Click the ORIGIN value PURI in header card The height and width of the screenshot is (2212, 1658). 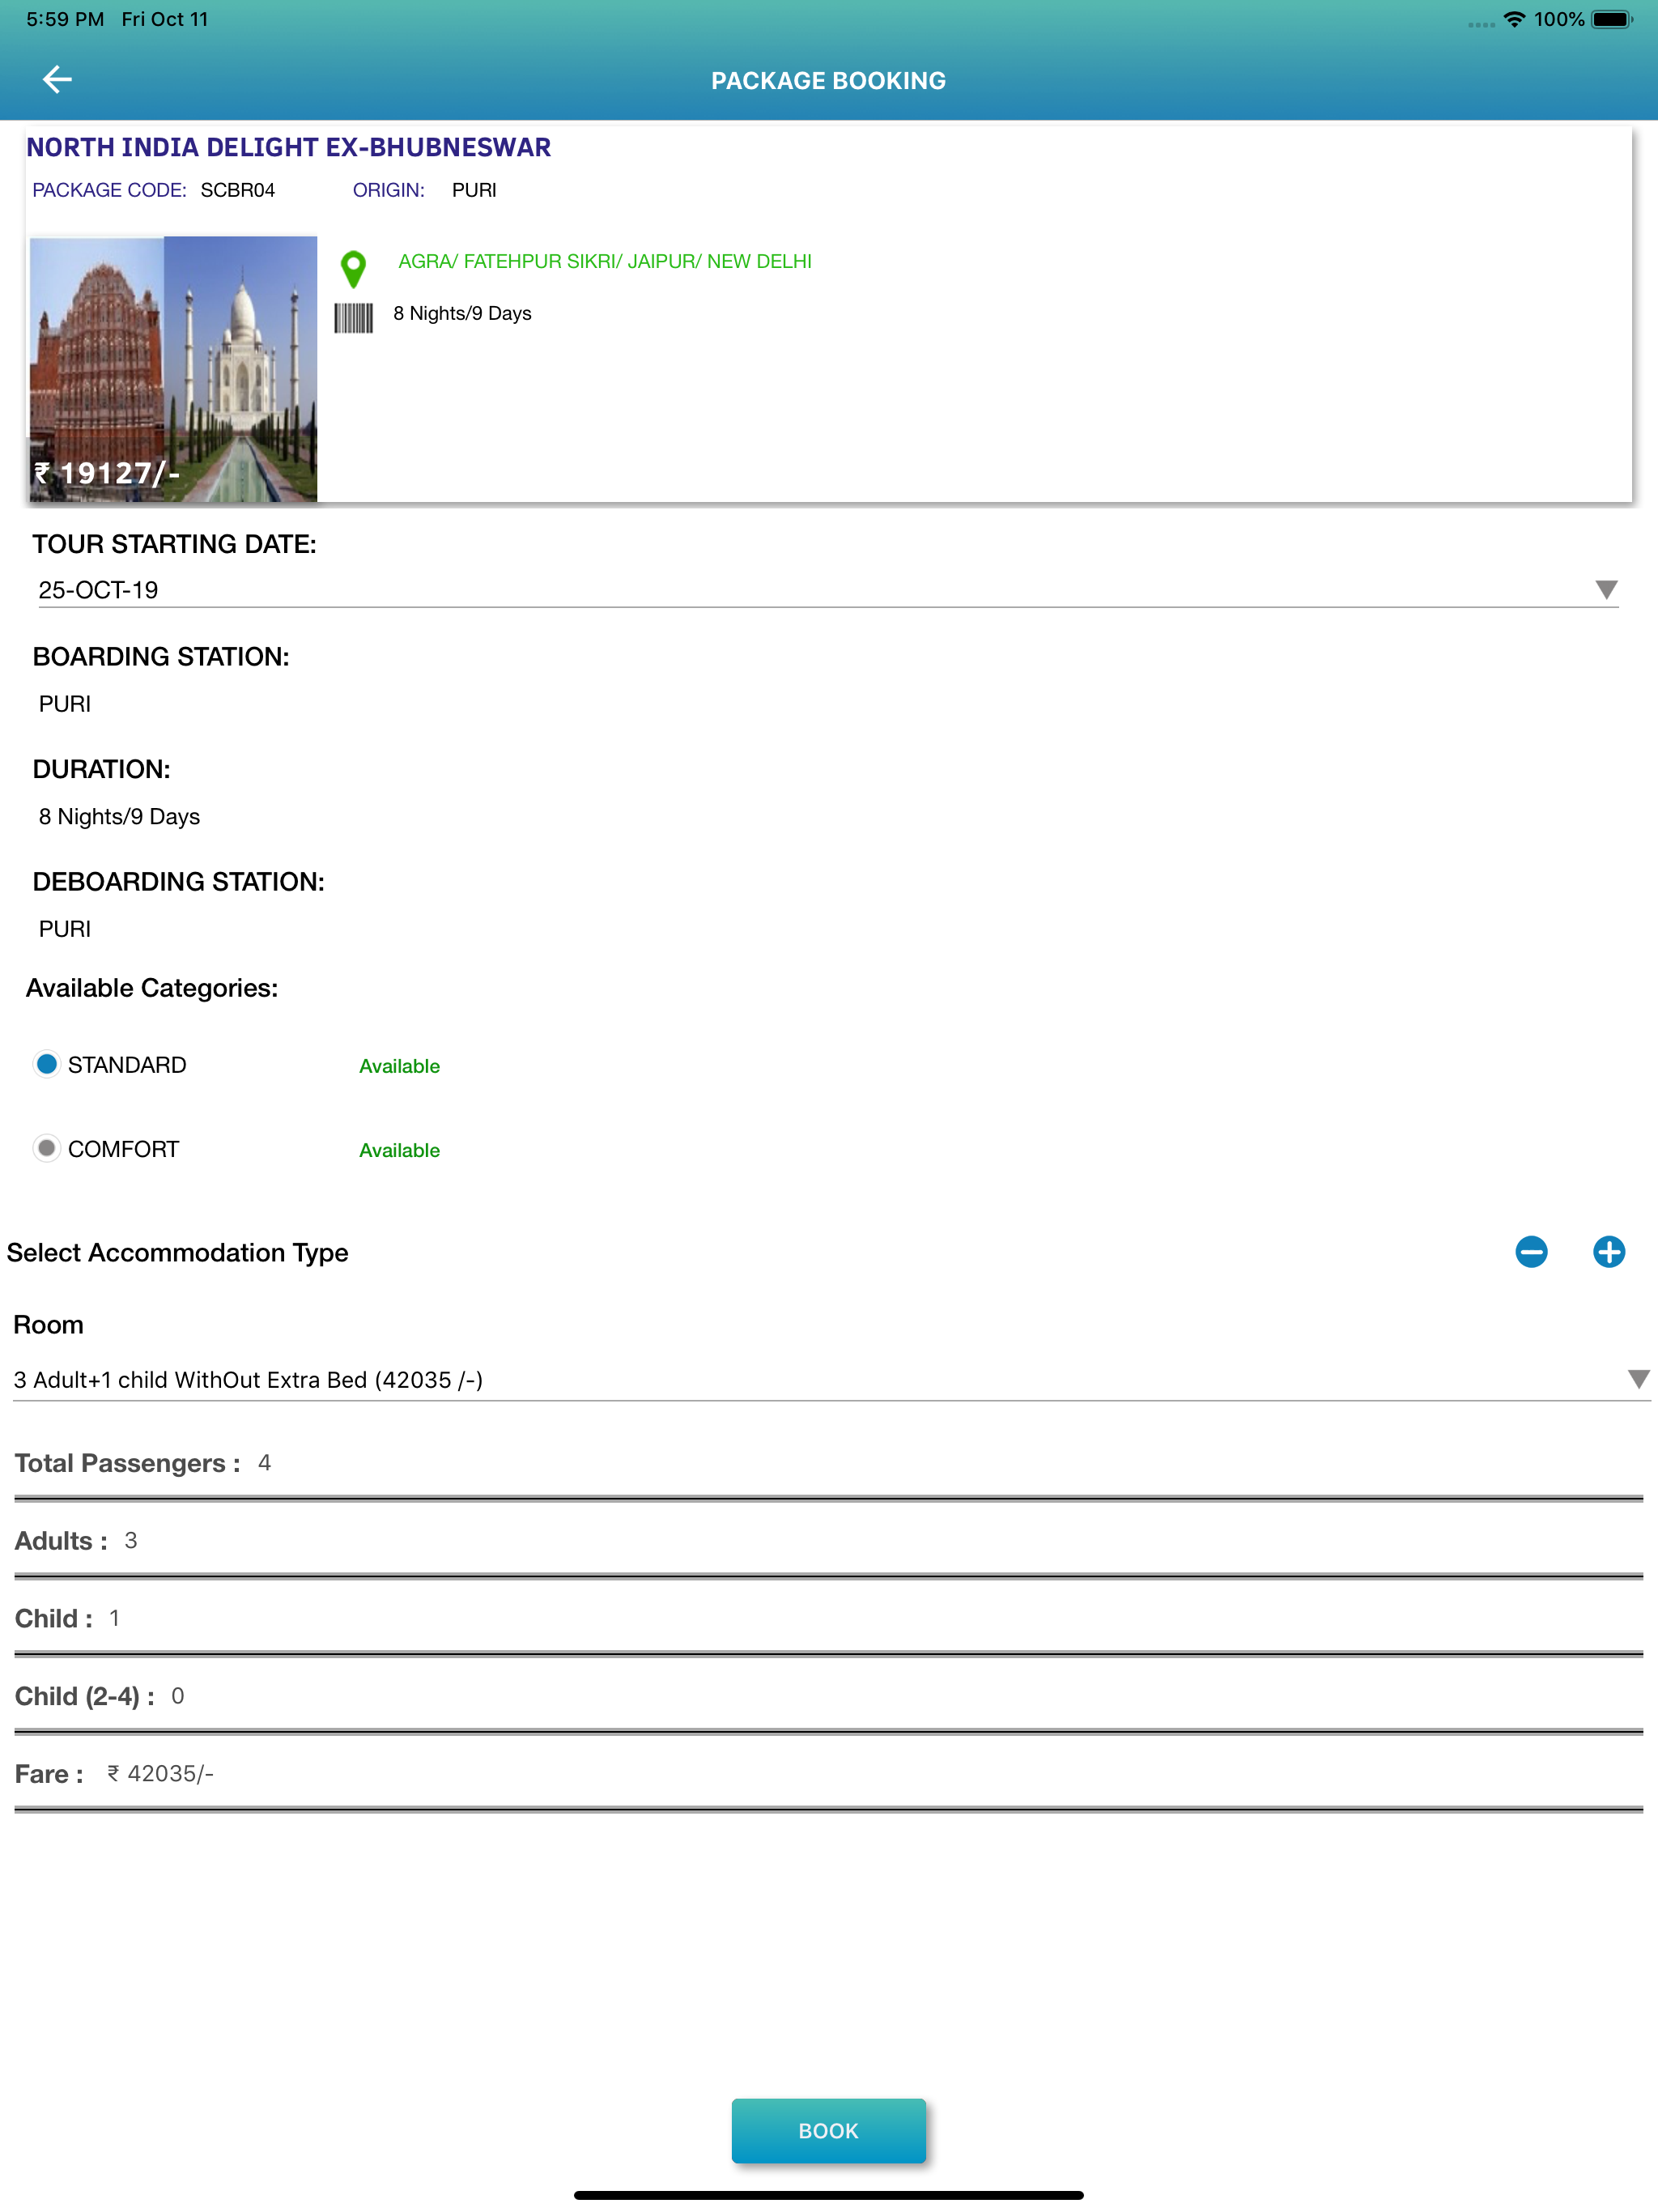point(474,190)
